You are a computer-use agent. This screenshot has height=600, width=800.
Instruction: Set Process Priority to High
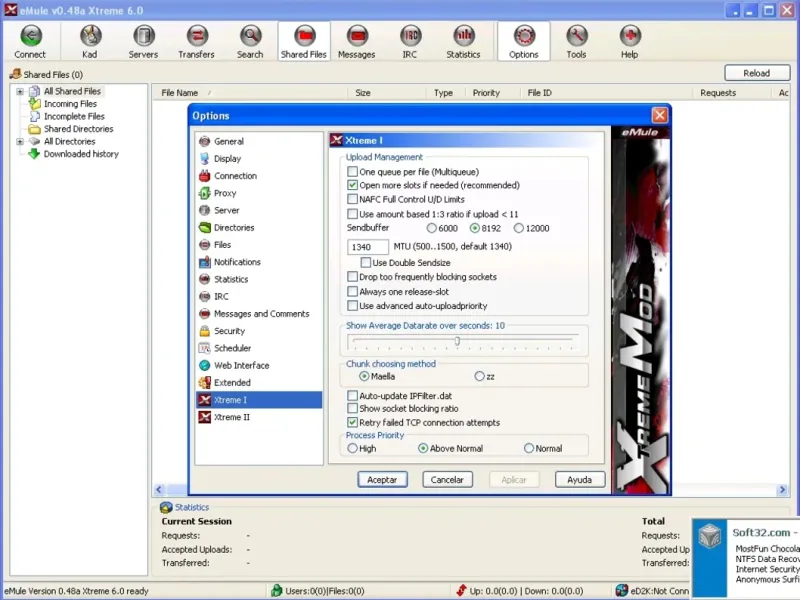(x=352, y=448)
